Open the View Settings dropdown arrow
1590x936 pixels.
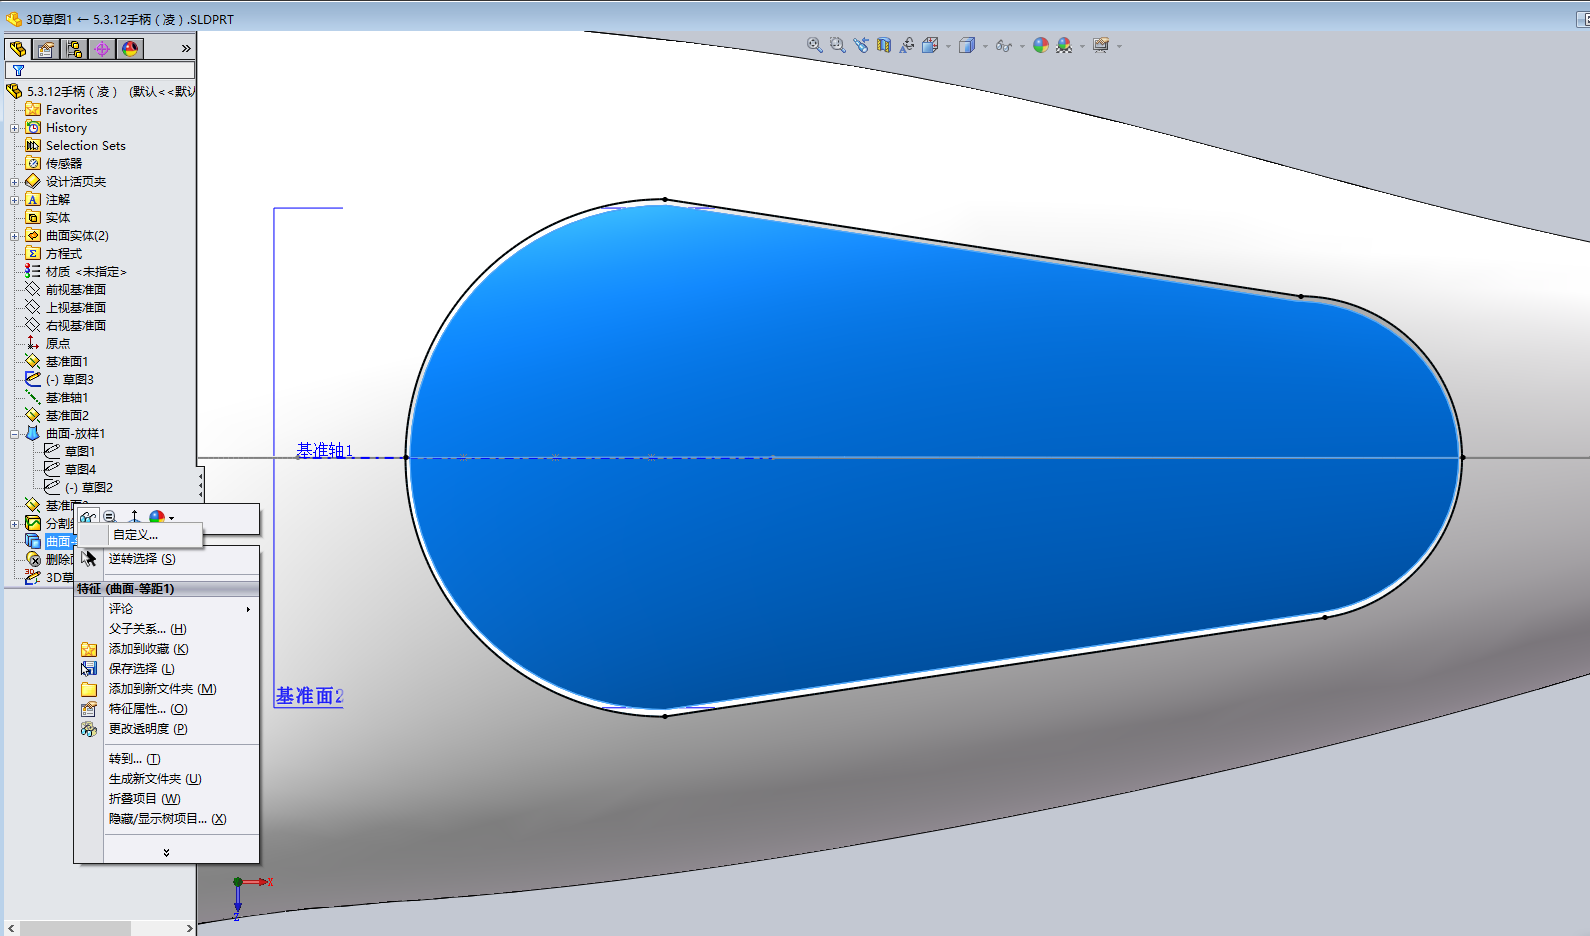[x=1119, y=46]
